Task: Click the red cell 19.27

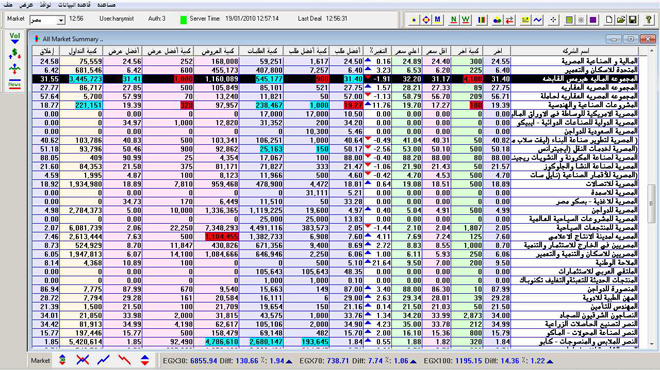Action: 353,105
